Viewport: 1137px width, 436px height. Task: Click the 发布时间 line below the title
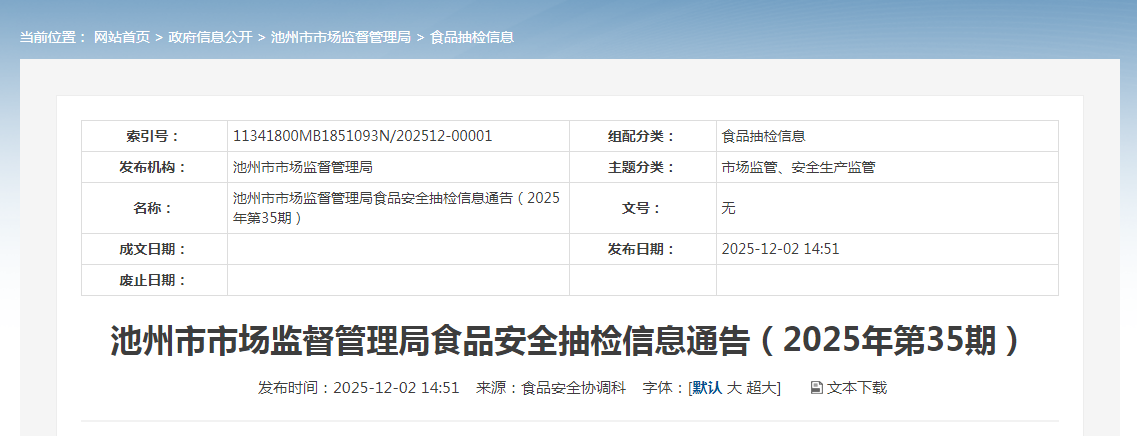(x=358, y=388)
